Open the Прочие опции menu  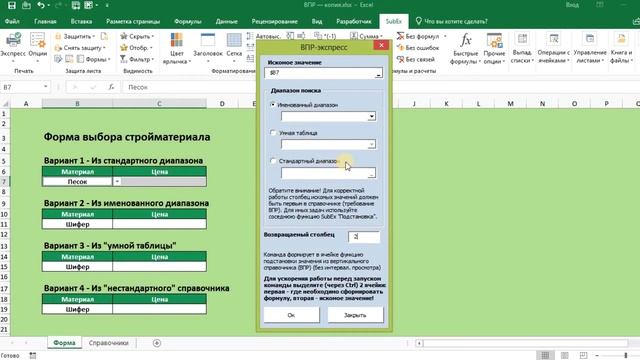click(x=494, y=48)
